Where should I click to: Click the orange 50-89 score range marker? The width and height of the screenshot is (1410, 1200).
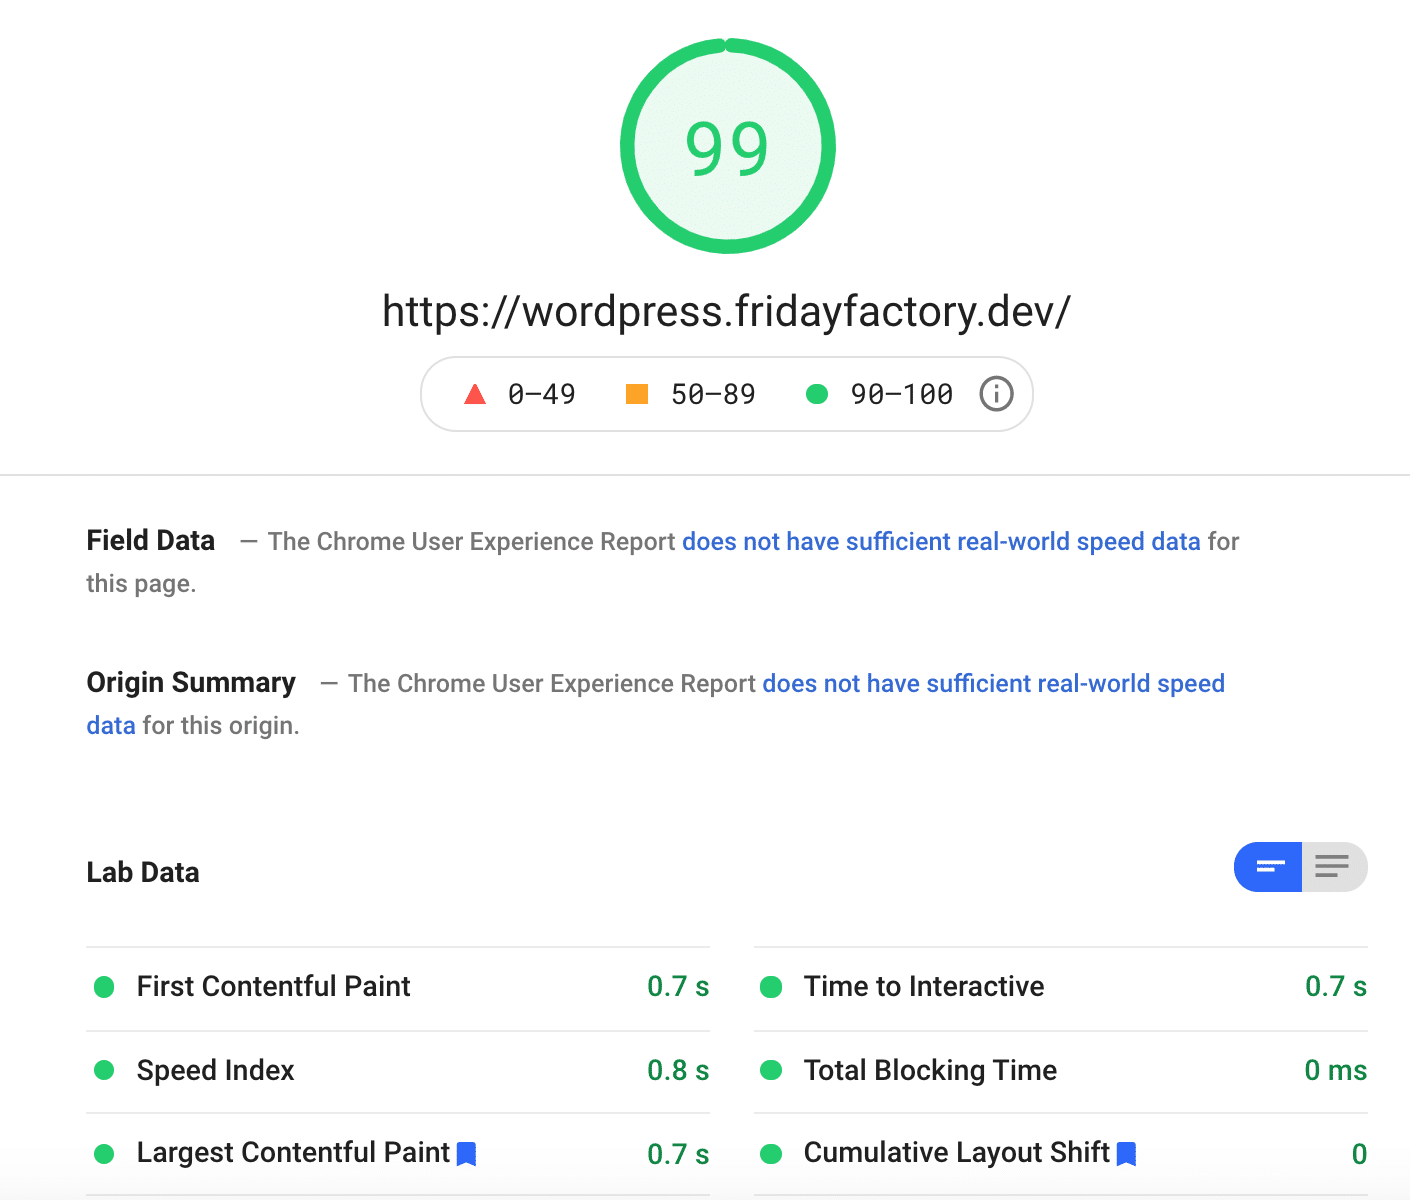(x=637, y=394)
